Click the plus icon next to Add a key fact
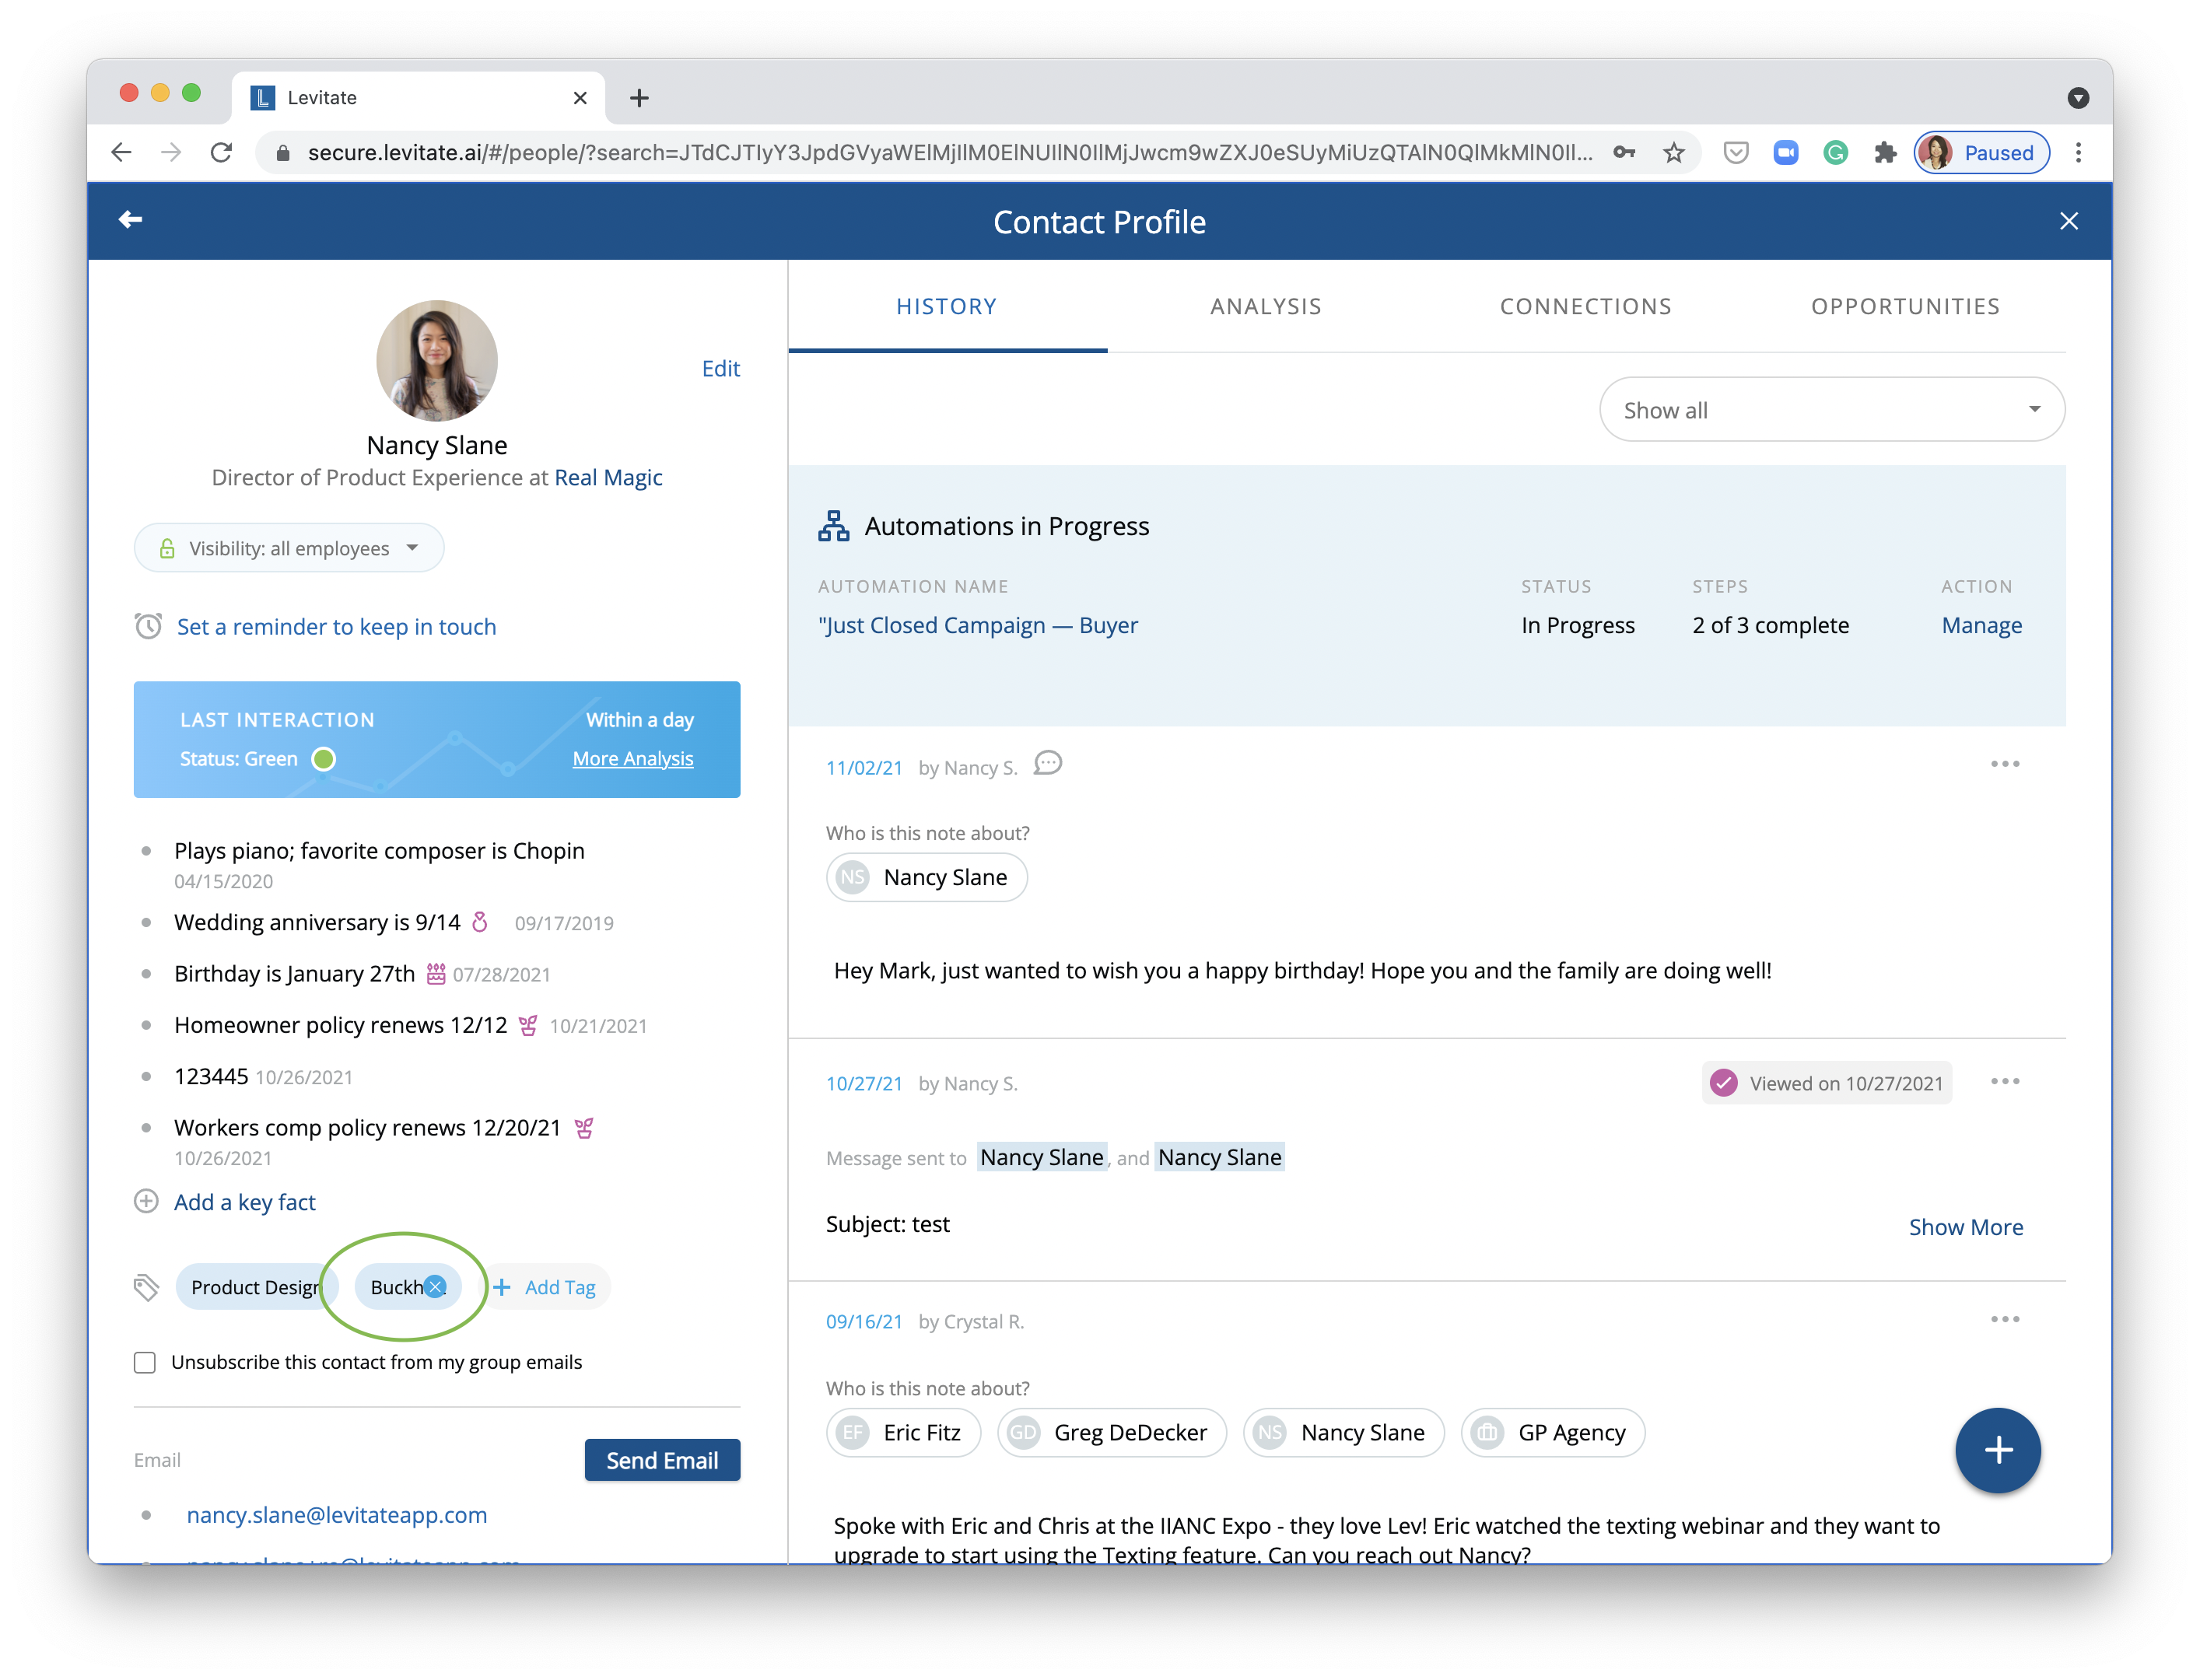2200x1680 pixels. 146,1202
